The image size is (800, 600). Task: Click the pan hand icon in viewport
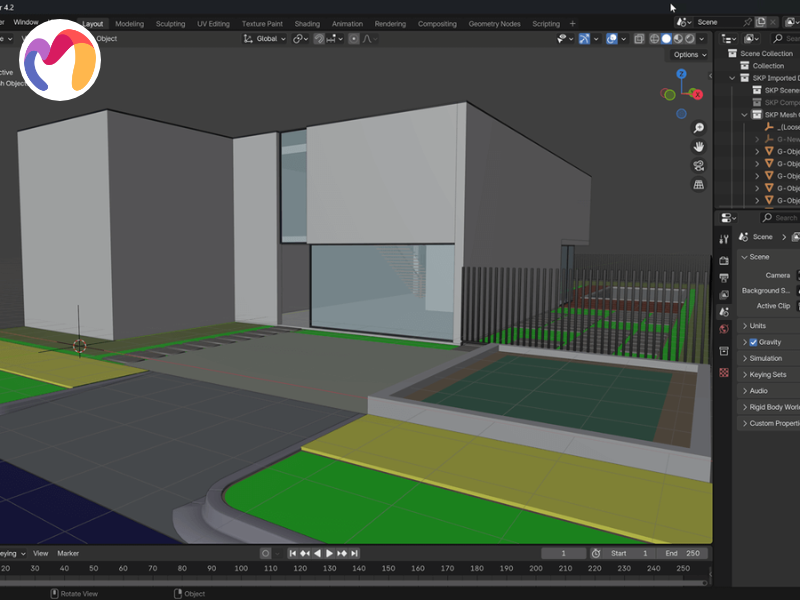point(699,147)
